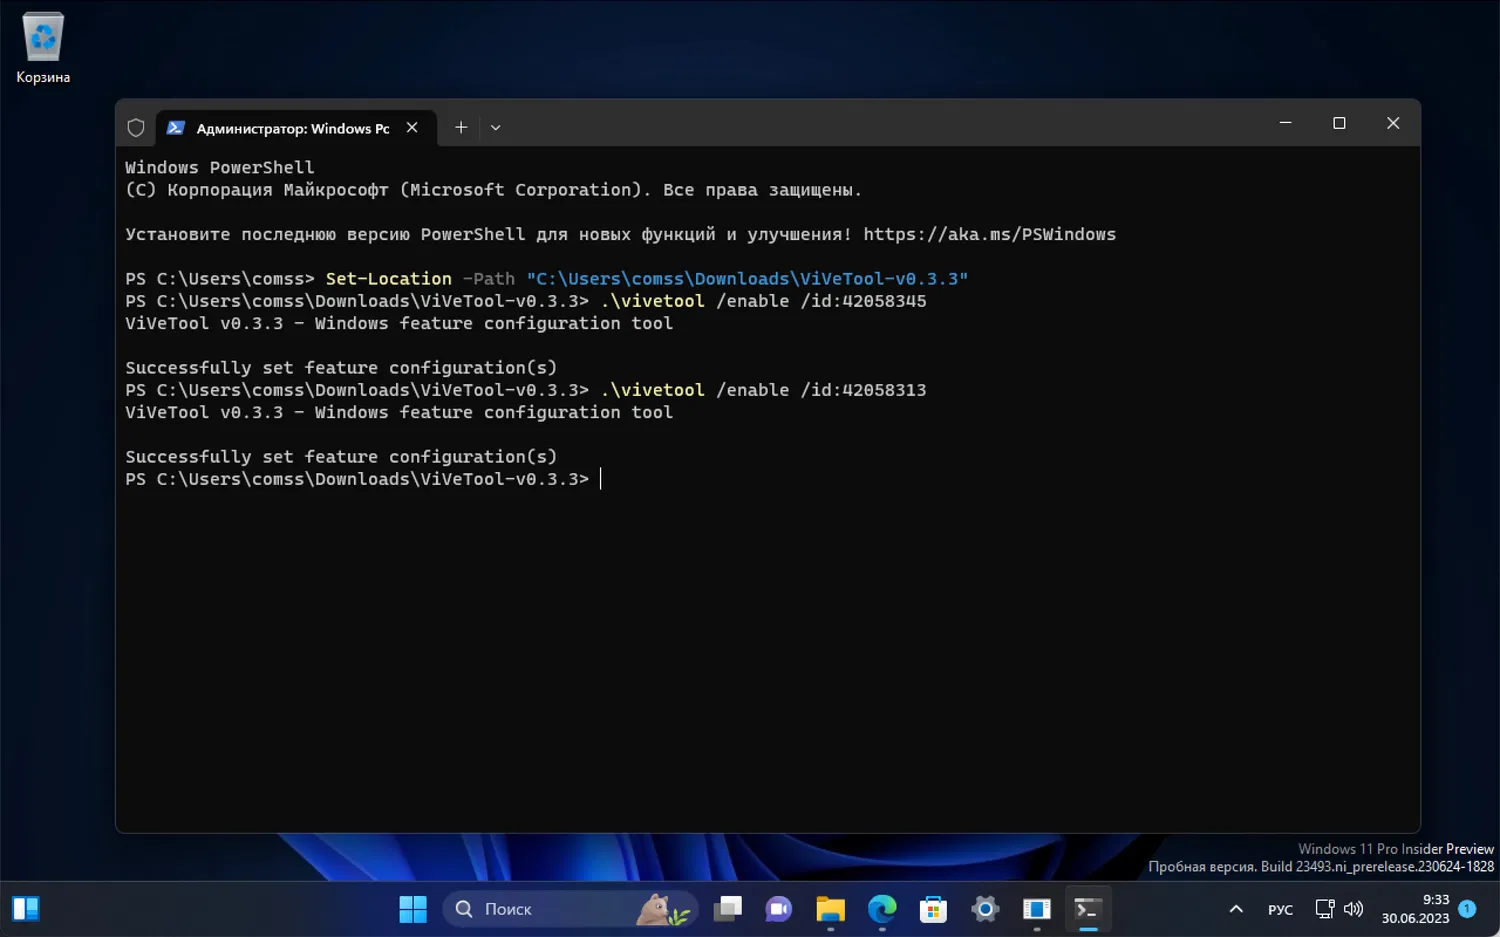The image size is (1500, 937).
Task: Close the Администратор: Windows PowerShell tab
Action: coord(412,128)
